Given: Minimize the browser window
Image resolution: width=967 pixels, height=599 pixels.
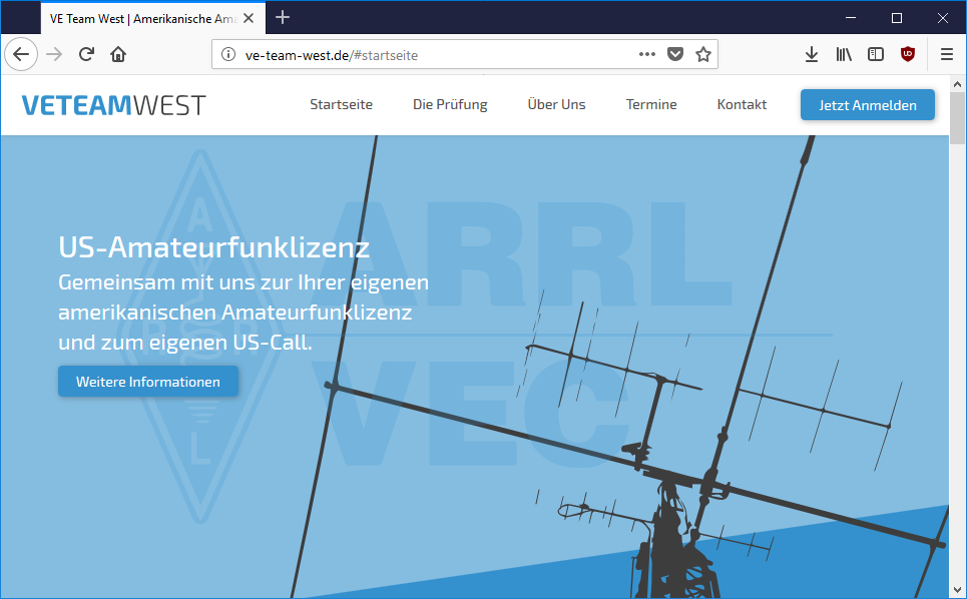Looking at the screenshot, I should 851,18.
